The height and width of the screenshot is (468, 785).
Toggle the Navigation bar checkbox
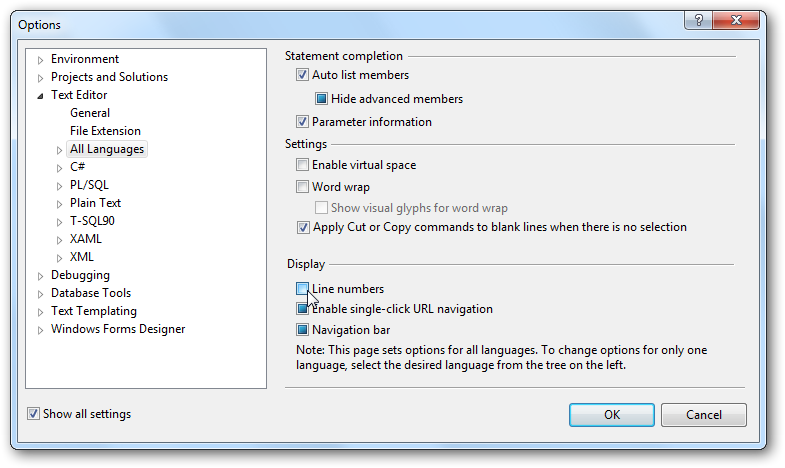pyautogui.click(x=303, y=330)
